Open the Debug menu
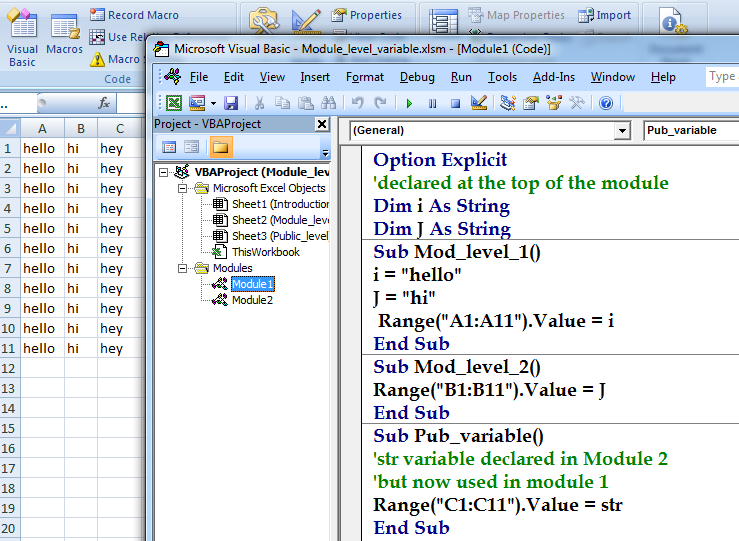 [x=417, y=77]
